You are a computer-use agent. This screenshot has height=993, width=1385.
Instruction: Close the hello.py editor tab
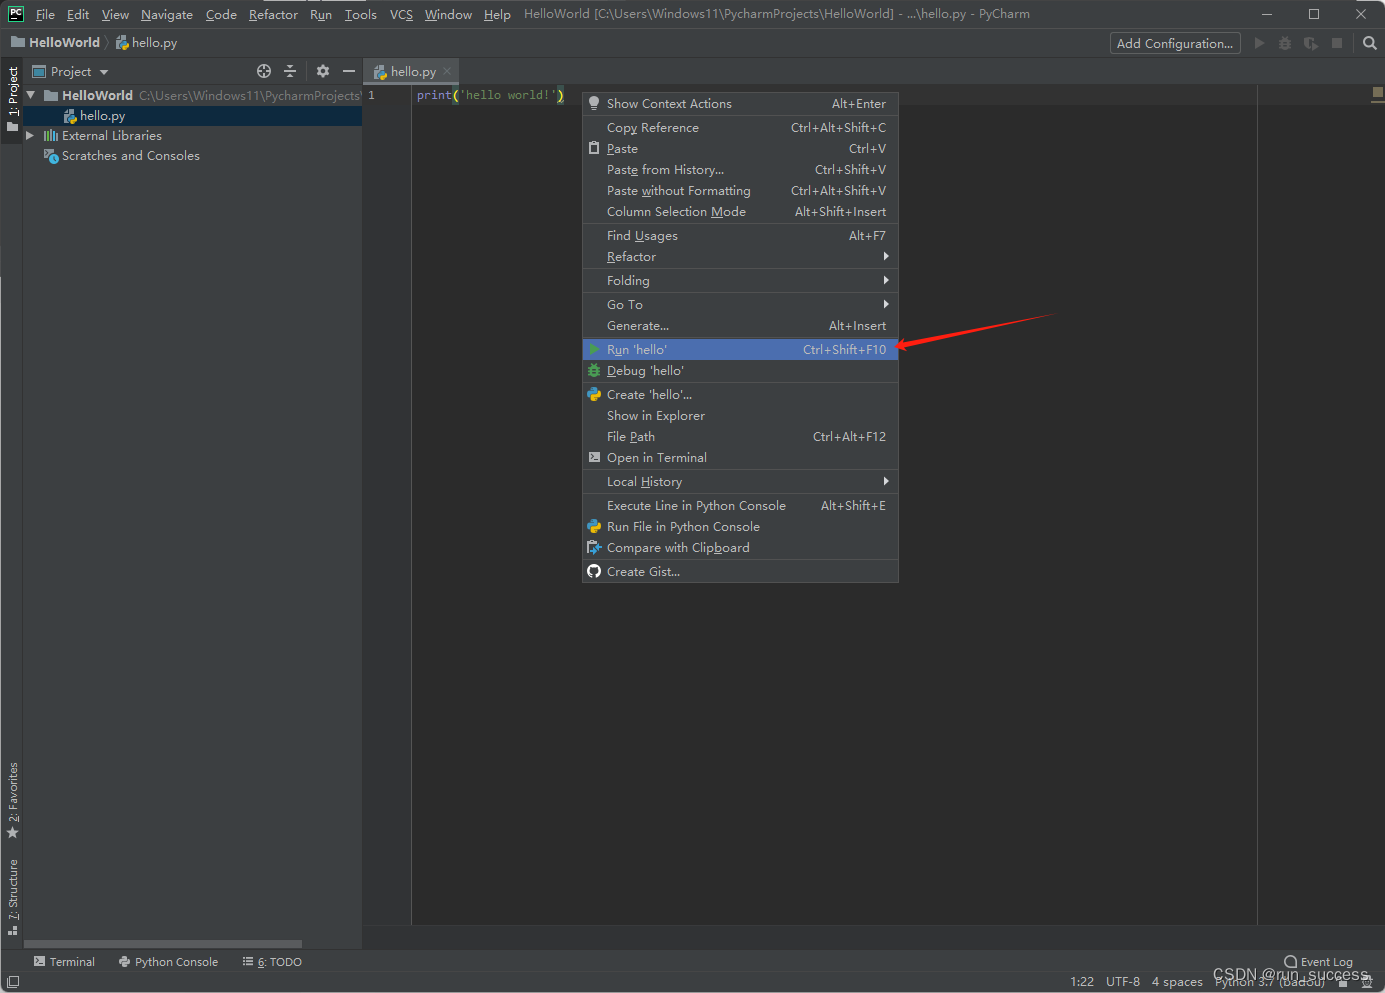tap(447, 71)
